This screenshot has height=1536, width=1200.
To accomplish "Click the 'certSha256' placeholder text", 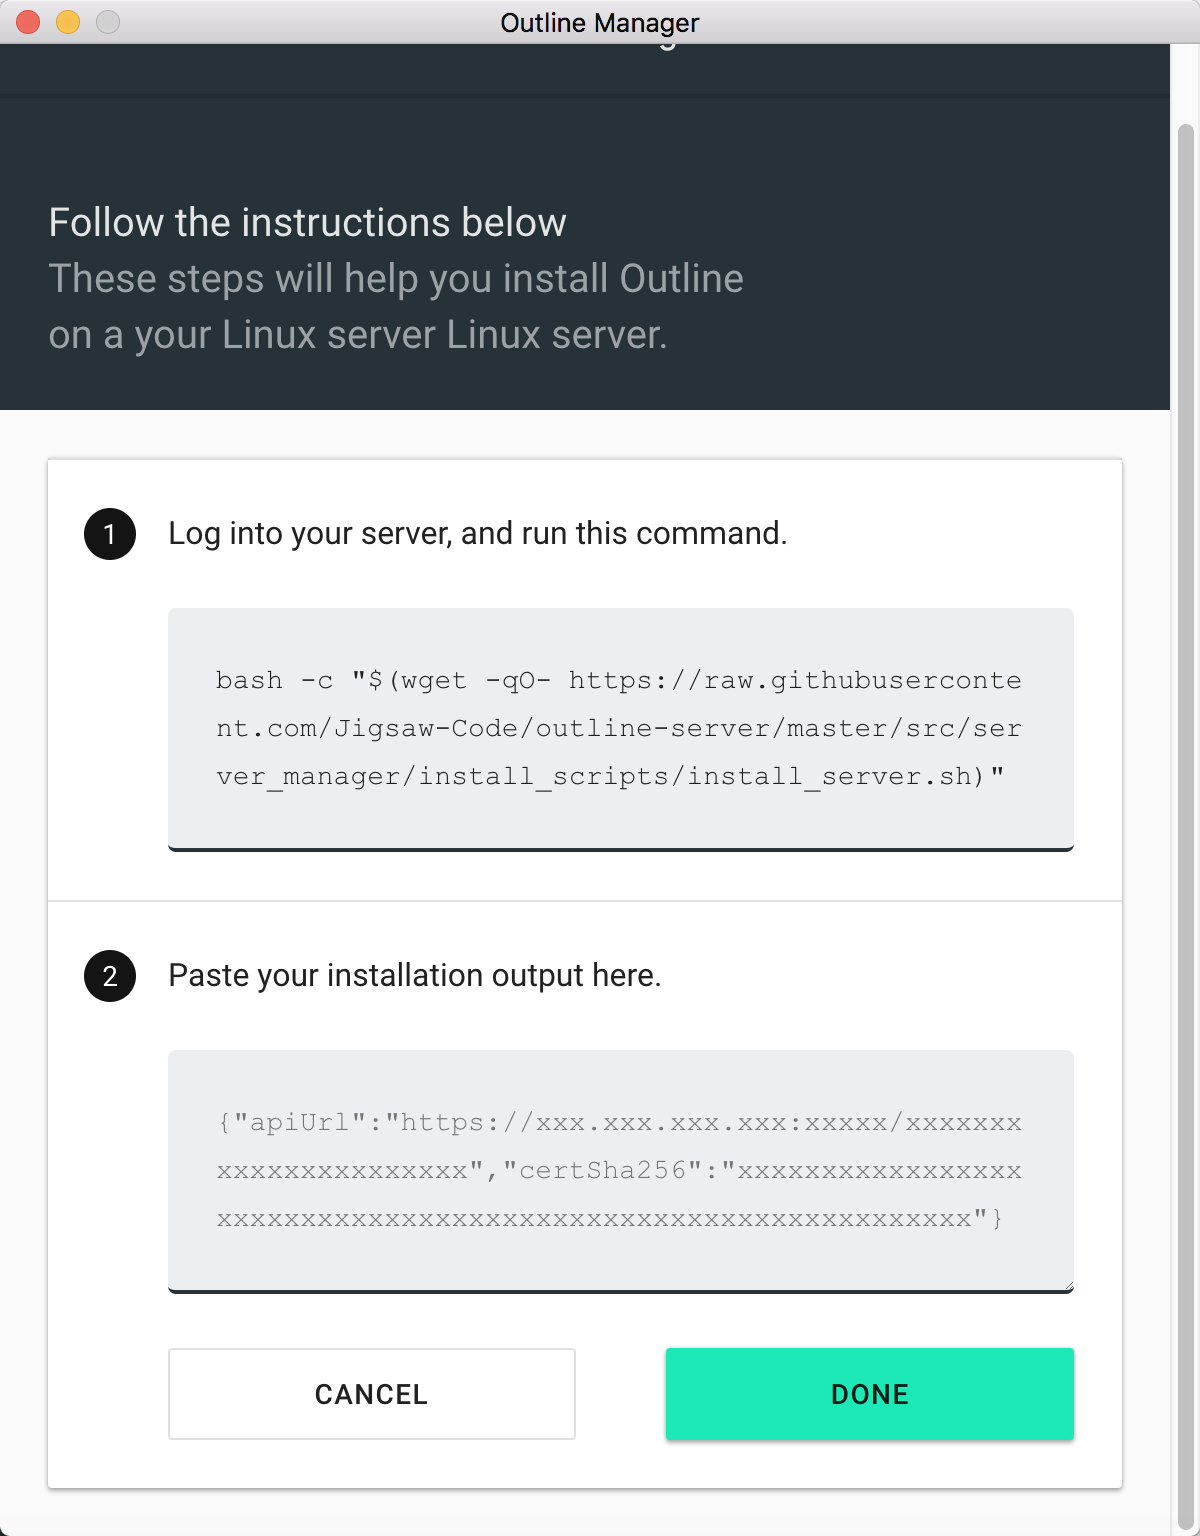I will click(602, 1171).
